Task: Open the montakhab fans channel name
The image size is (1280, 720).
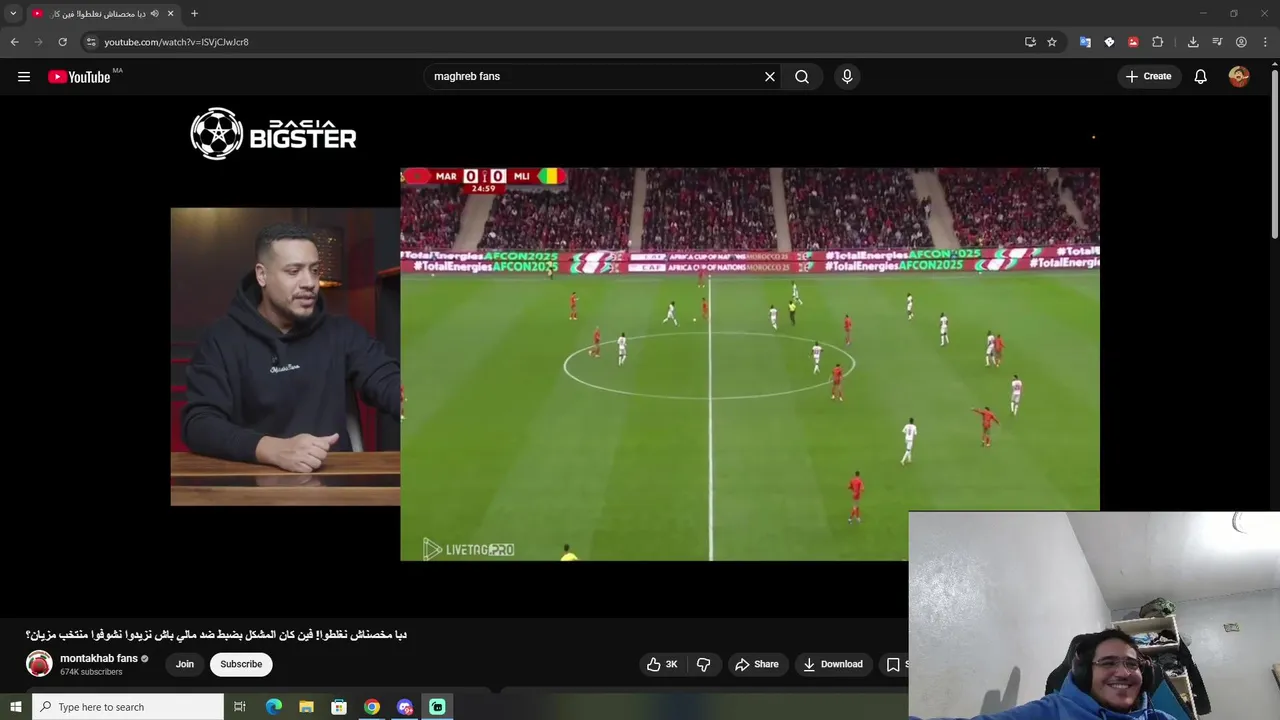Action: [x=99, y=658]
